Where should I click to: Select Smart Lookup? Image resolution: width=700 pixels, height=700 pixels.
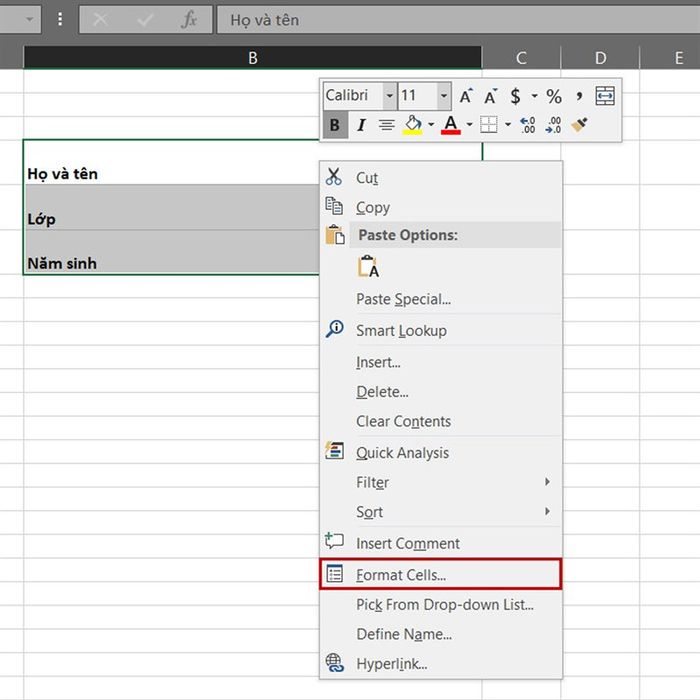[x=441, y=330]
